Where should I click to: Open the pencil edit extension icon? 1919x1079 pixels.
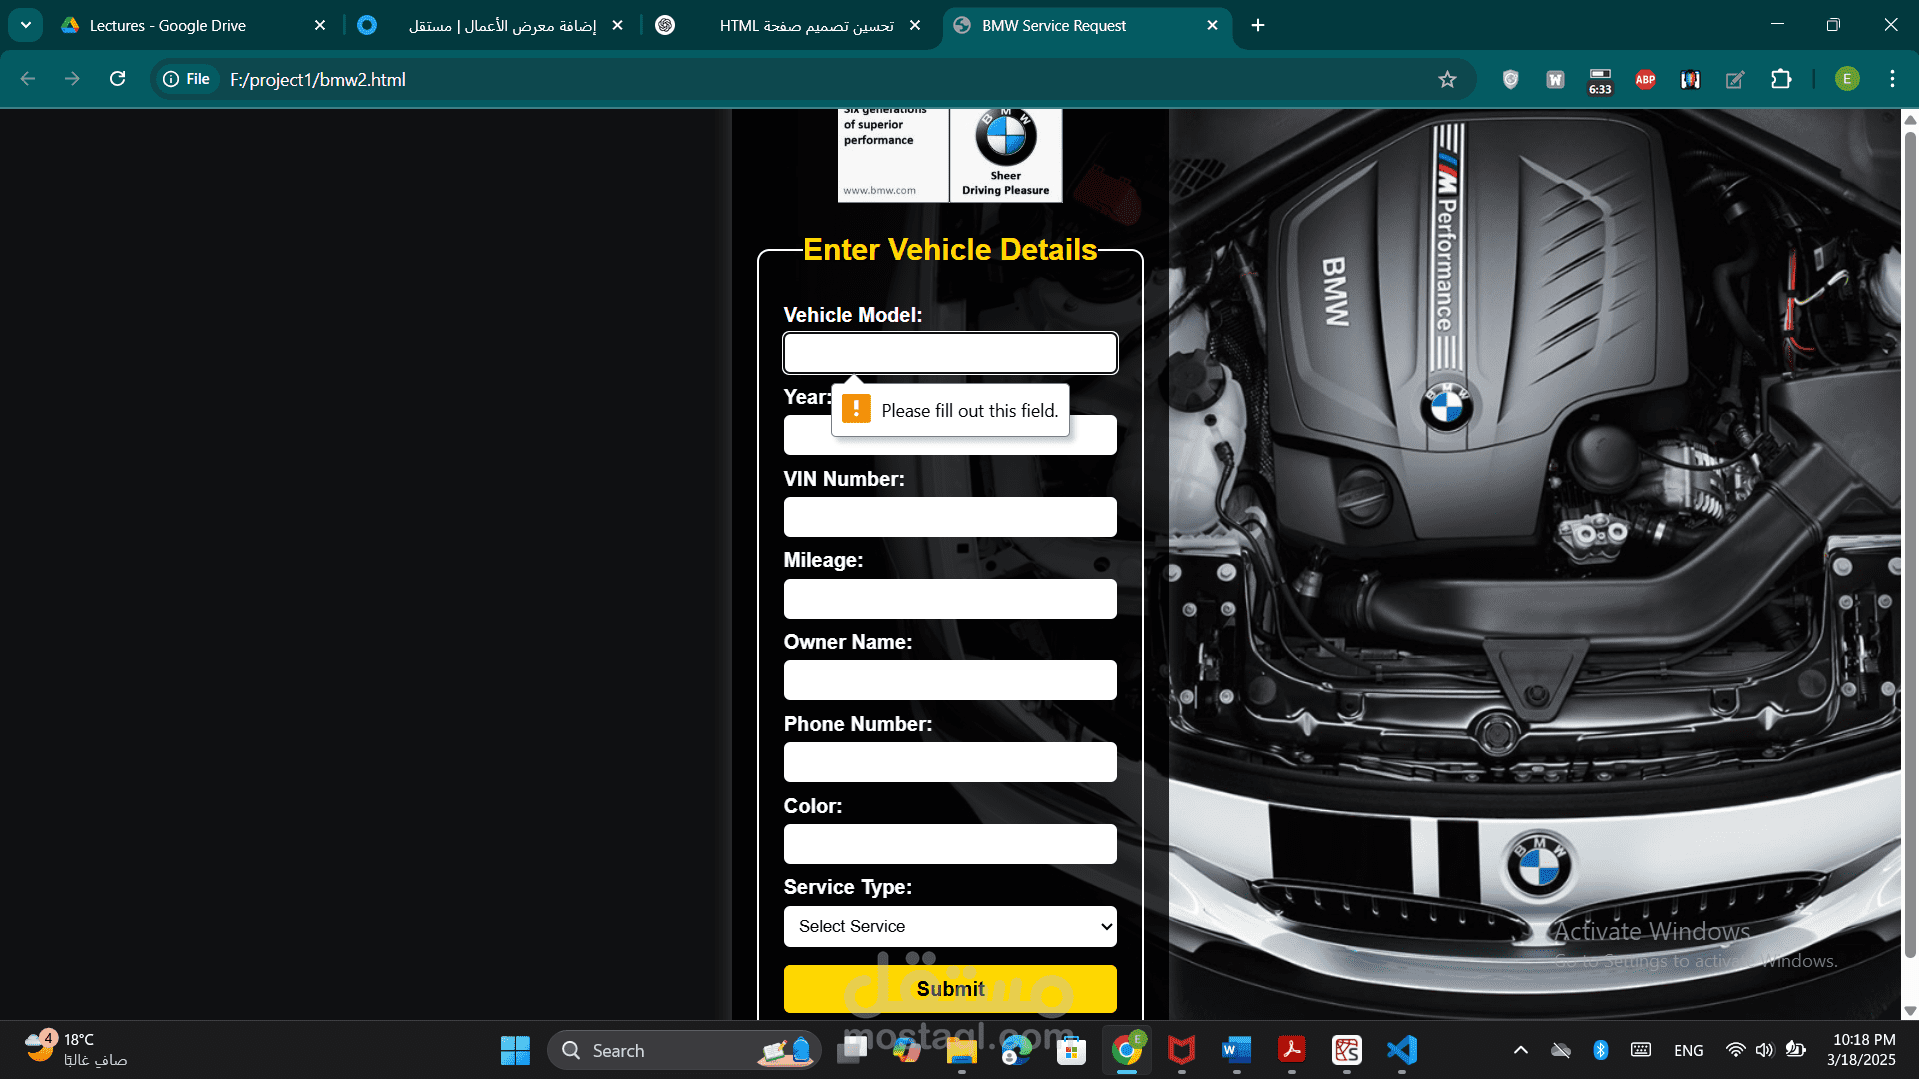coord(1735,79)
